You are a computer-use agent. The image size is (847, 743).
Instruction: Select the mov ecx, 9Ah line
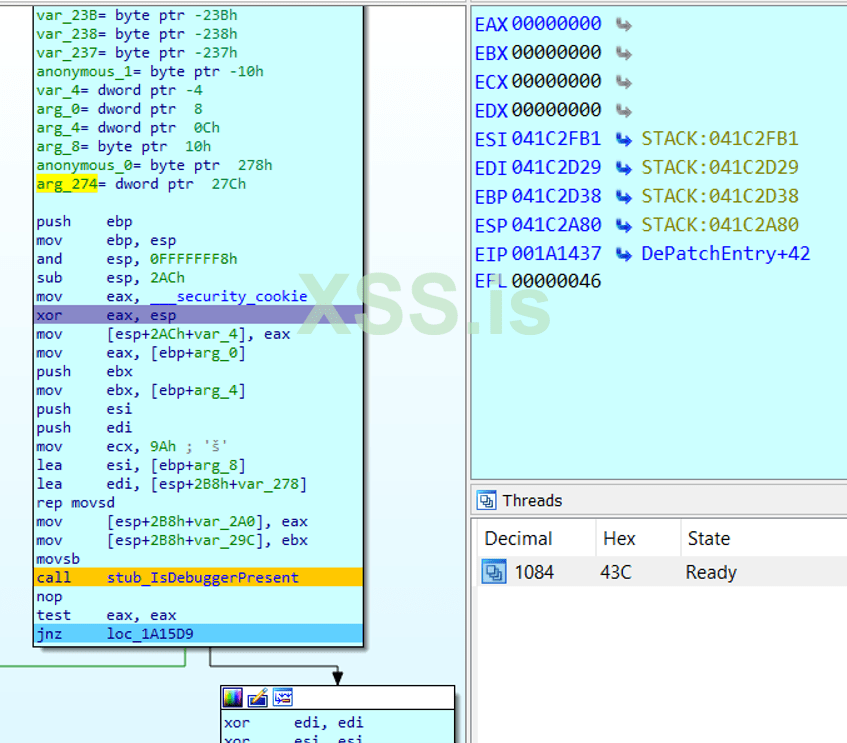coord(132,447)
